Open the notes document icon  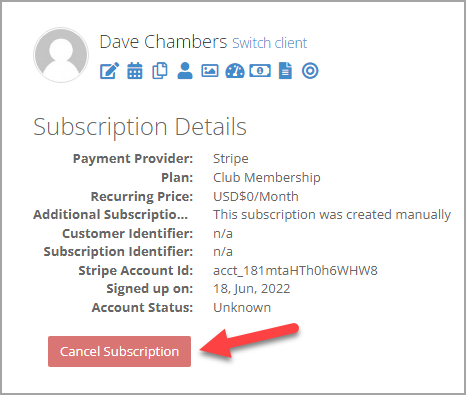click(x=285, y=71)
